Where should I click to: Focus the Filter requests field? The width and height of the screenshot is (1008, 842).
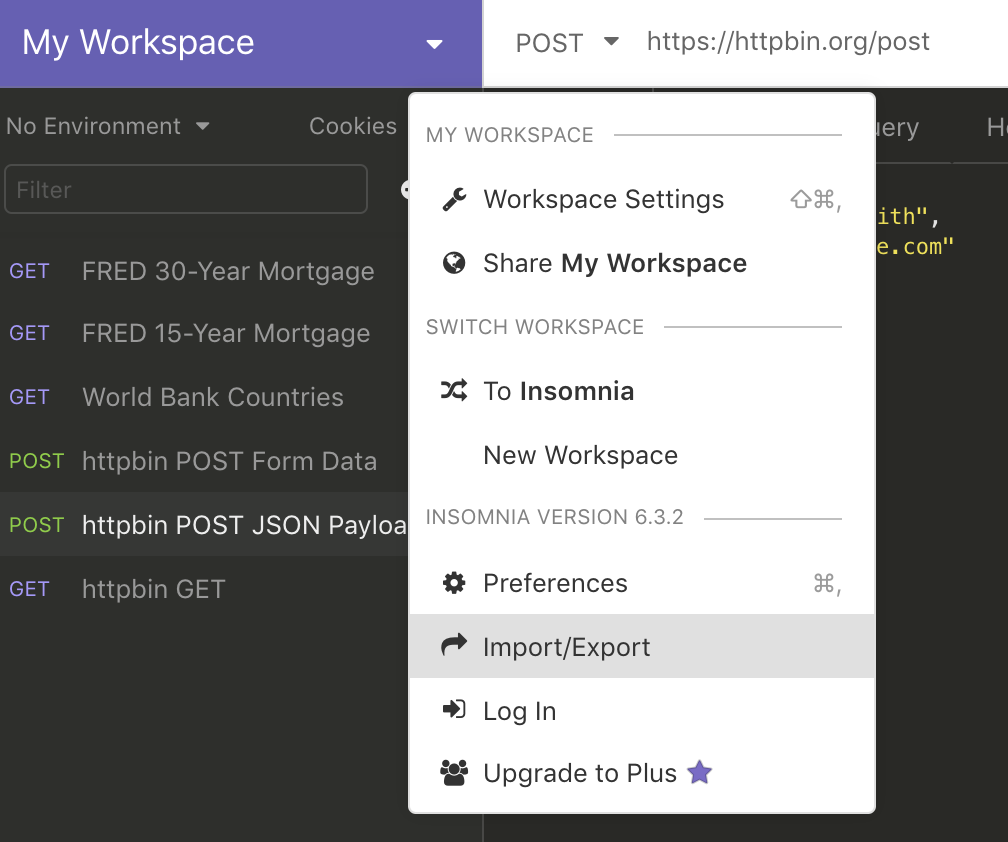[186, 189]
